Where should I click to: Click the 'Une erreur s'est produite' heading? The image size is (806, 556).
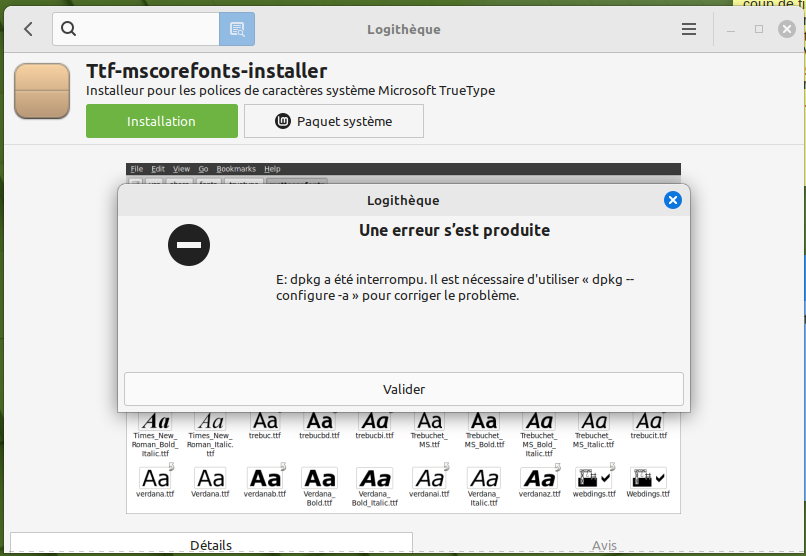454,230
